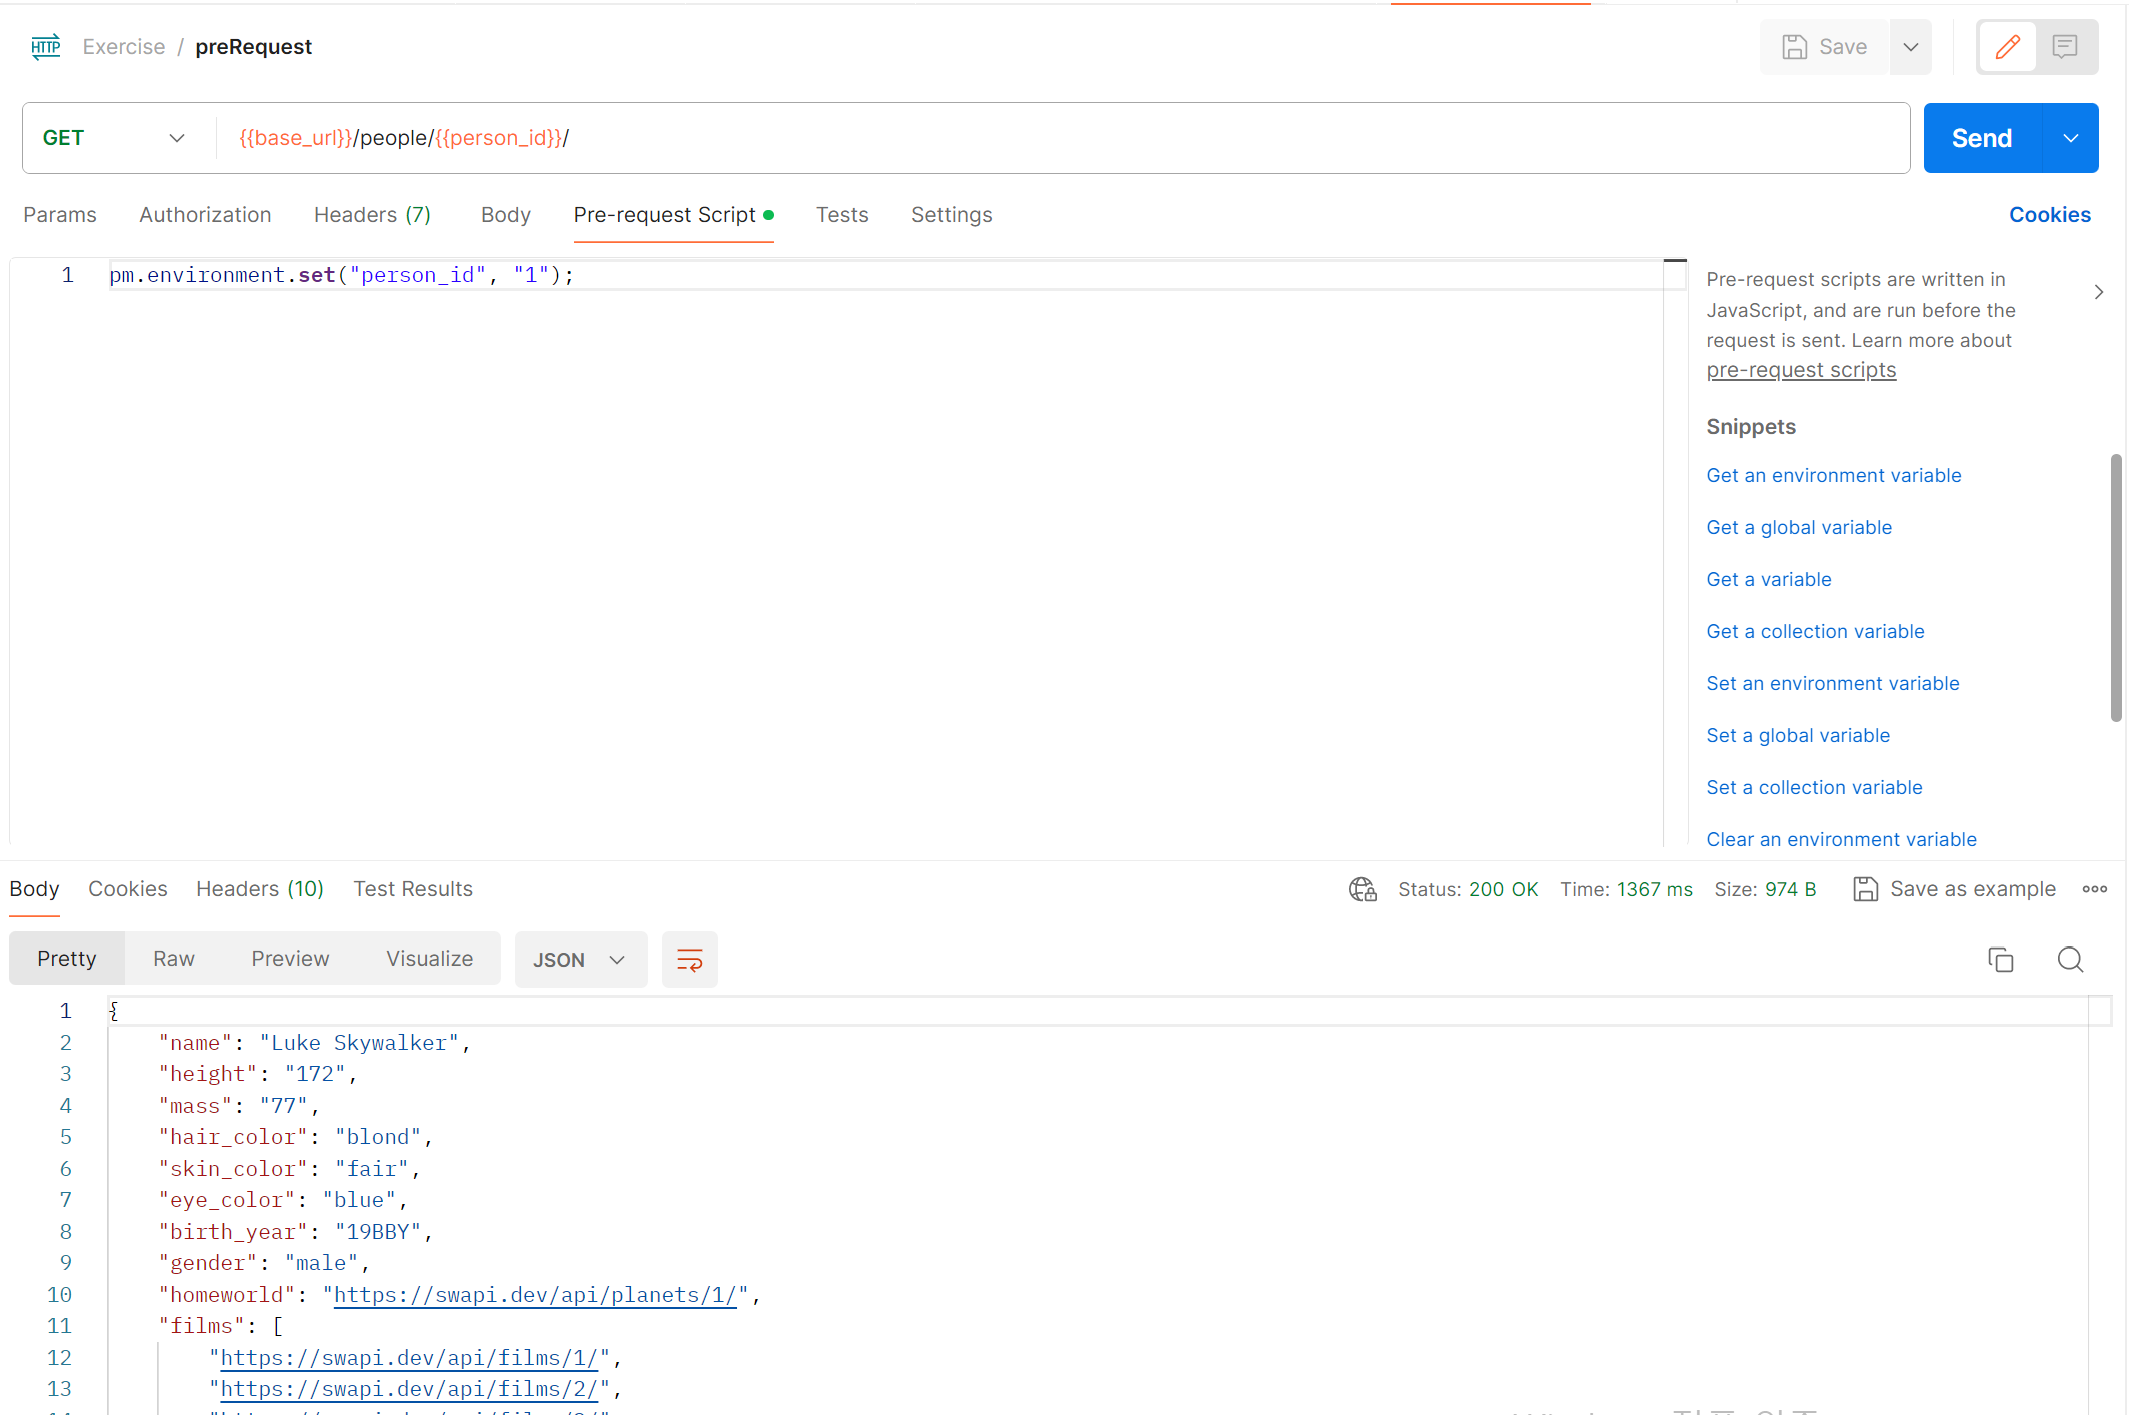The width and height of the screenshot is (2129, 1415).
Task: Open the JSON format dropdown
Action: coord(580,960)
